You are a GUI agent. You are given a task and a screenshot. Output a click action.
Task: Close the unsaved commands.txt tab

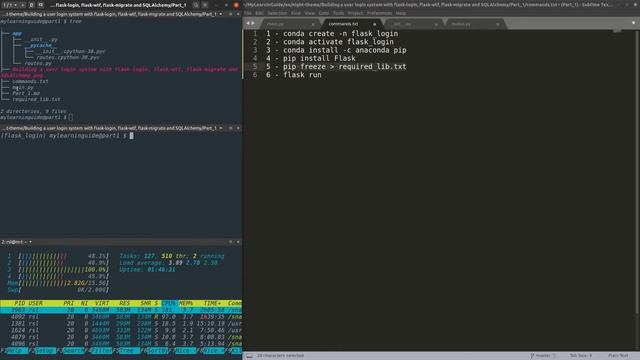(x=374, y=24)
